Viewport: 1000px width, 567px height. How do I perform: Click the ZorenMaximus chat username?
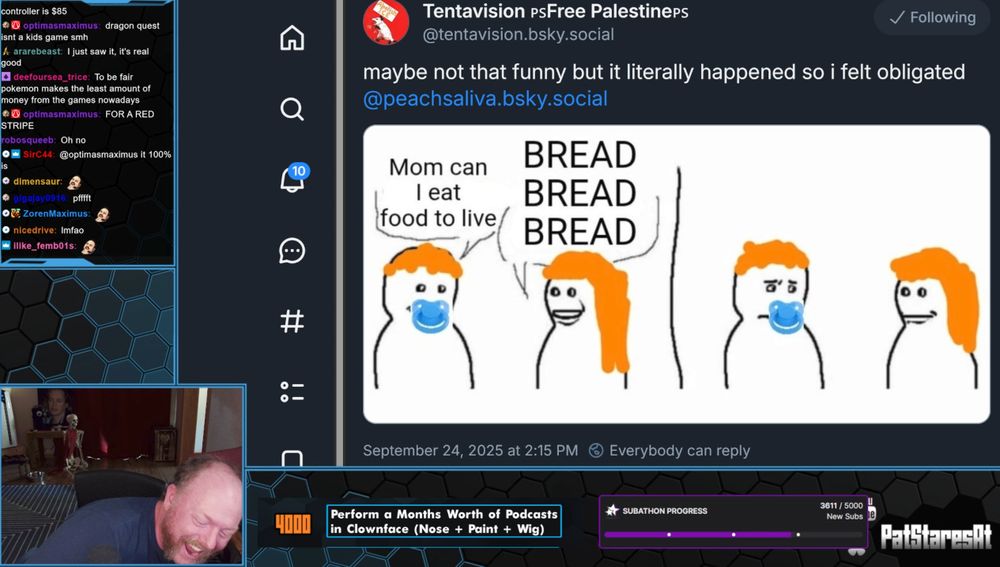point(55,214)
